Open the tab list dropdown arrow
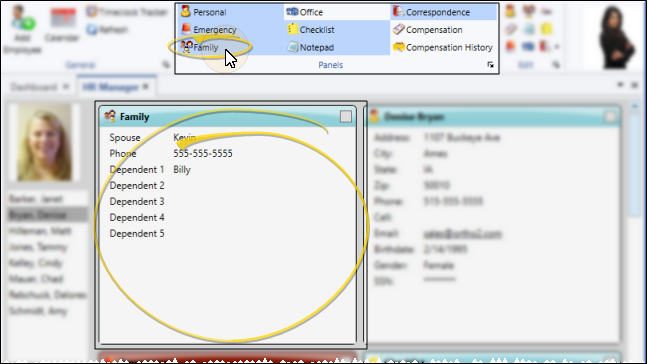 pos(620,85)
